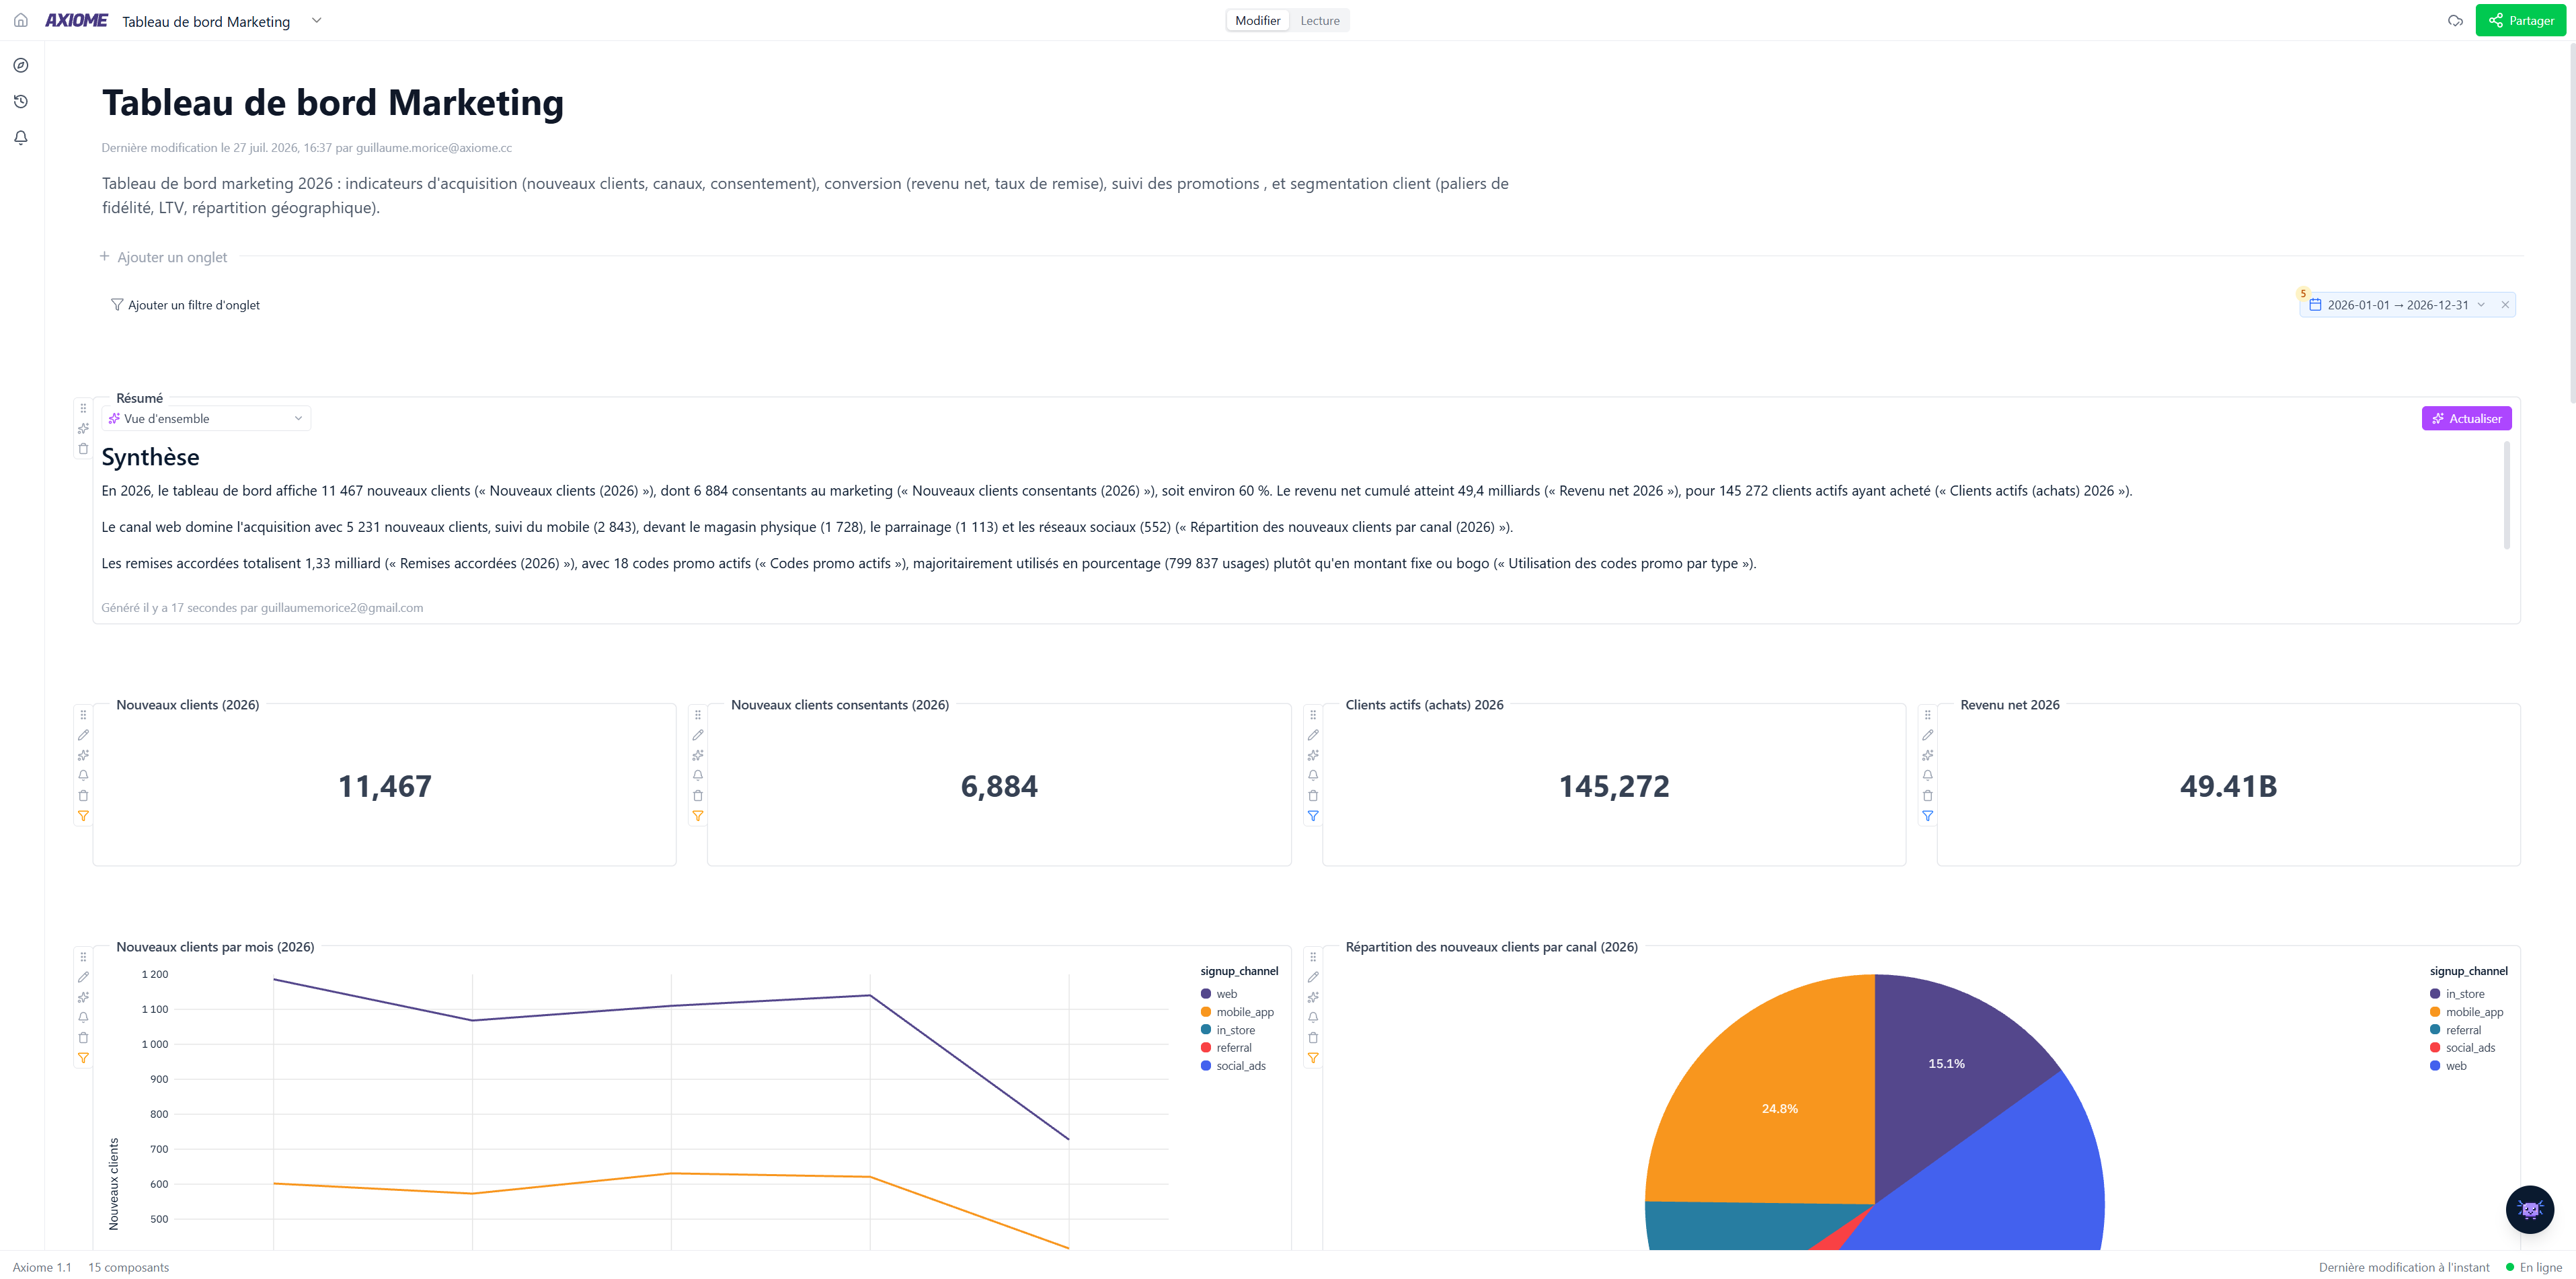Toggle mobile_app series in line chart legend
The image size is (2576, 1279).
(1237, 1011)
